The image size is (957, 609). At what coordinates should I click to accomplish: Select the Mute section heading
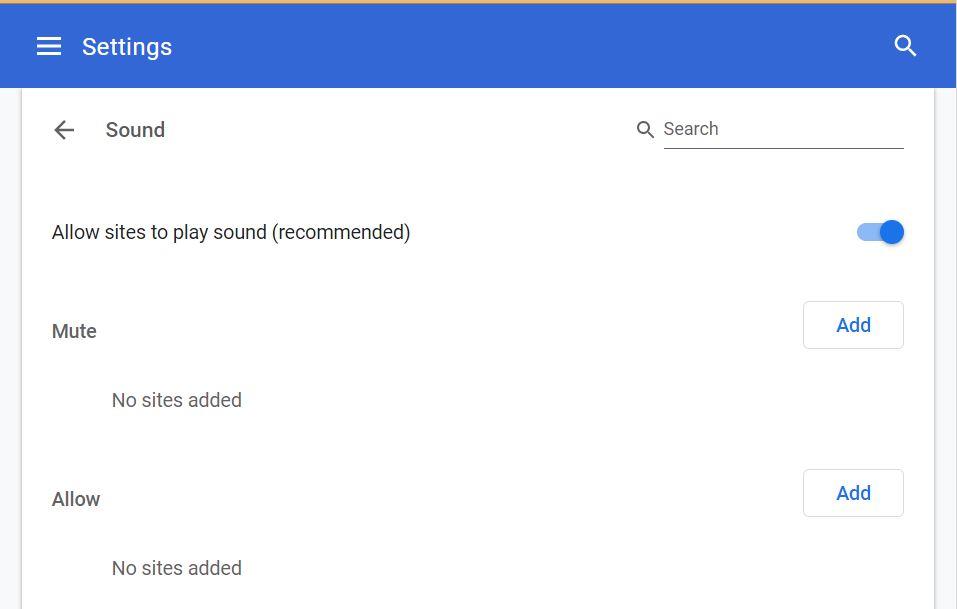tap(74, 331)
